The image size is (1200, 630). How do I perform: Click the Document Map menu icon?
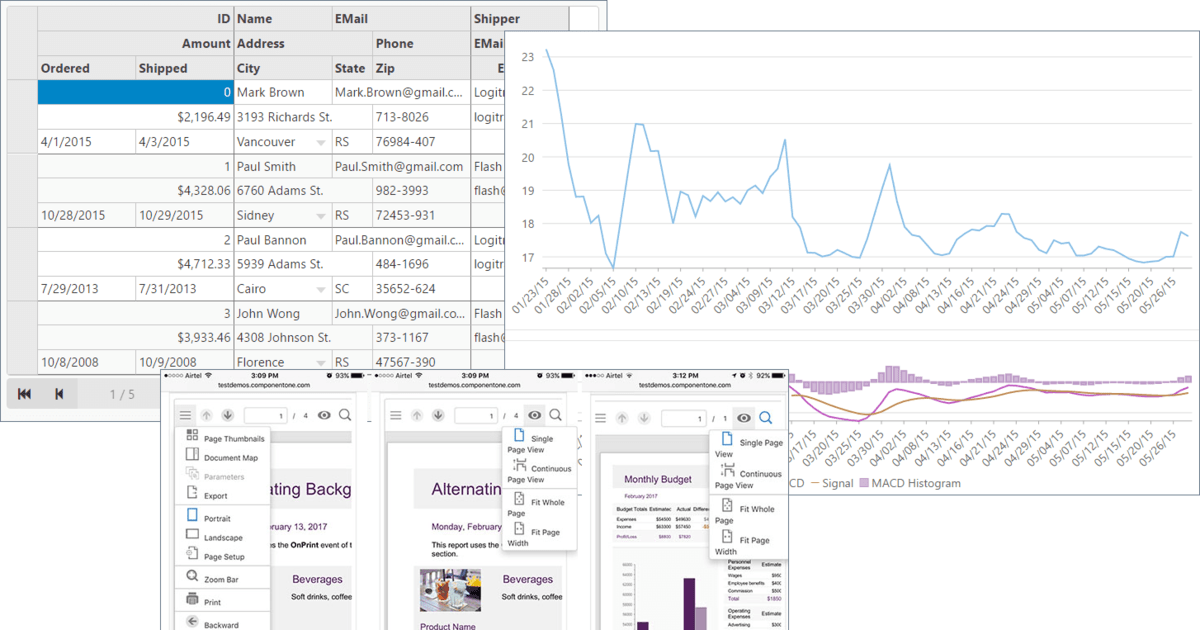192,457
